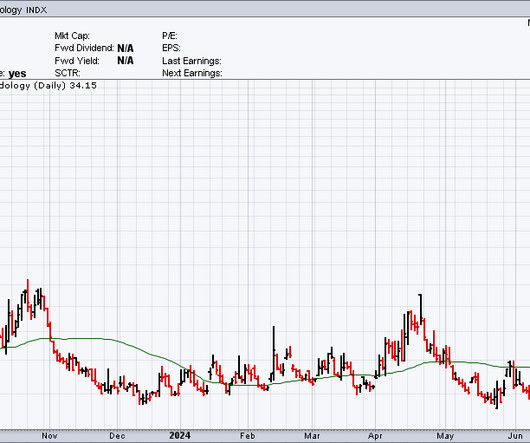Click the 'Fwd Dividend:' label
Screen dimensions: 530x443
click(84, 48)
